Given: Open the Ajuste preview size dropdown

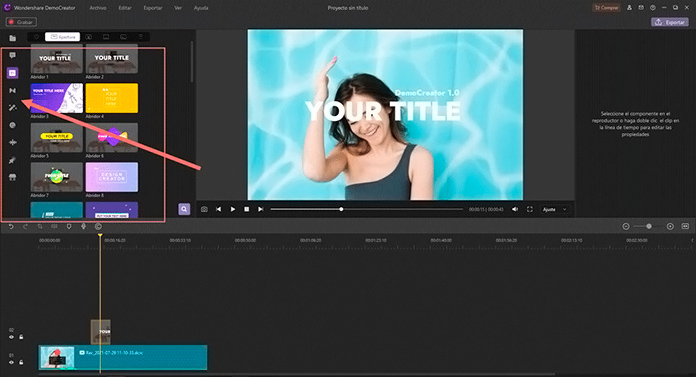Looking at the screenshot, I should pyautogui.click(x=555, y=209).
